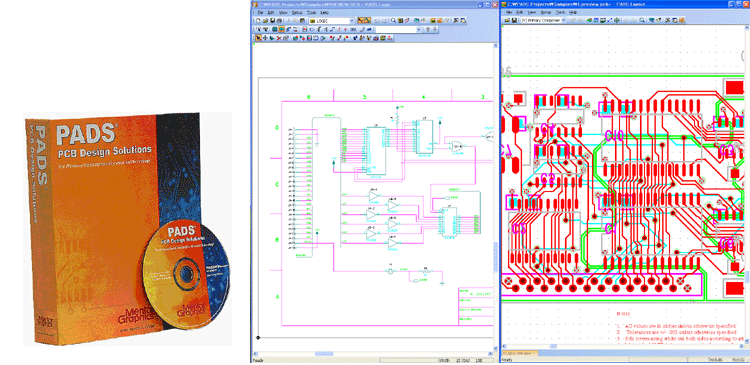
Task: Click the Open folder icon in PADS Layout
Action: click(x=507, y=20)
